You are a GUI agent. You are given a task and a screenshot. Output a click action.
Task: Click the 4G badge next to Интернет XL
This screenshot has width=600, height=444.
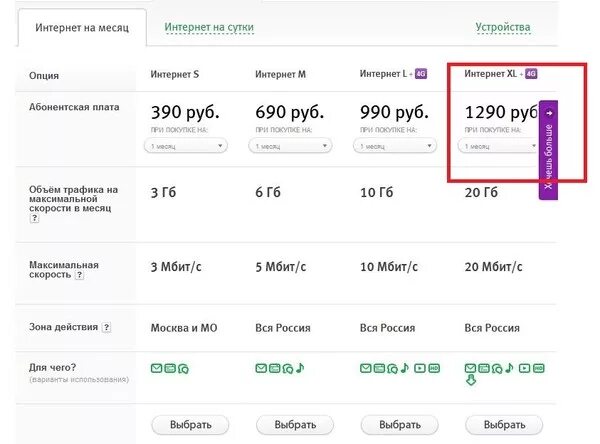531,73
